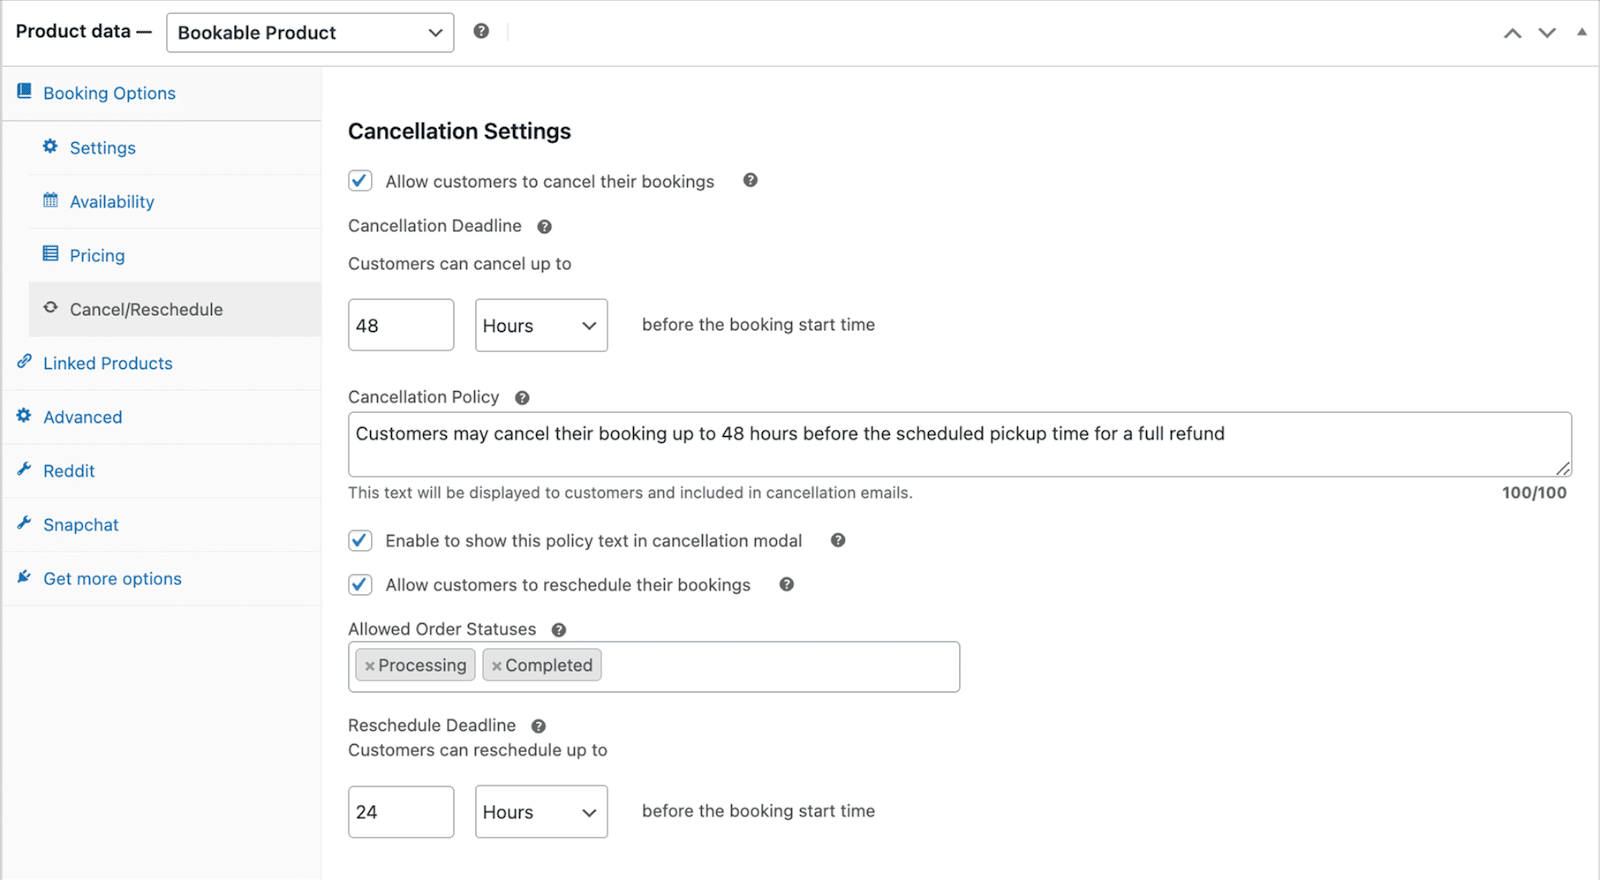Click the Linked Products chain icon

(24, 362)
